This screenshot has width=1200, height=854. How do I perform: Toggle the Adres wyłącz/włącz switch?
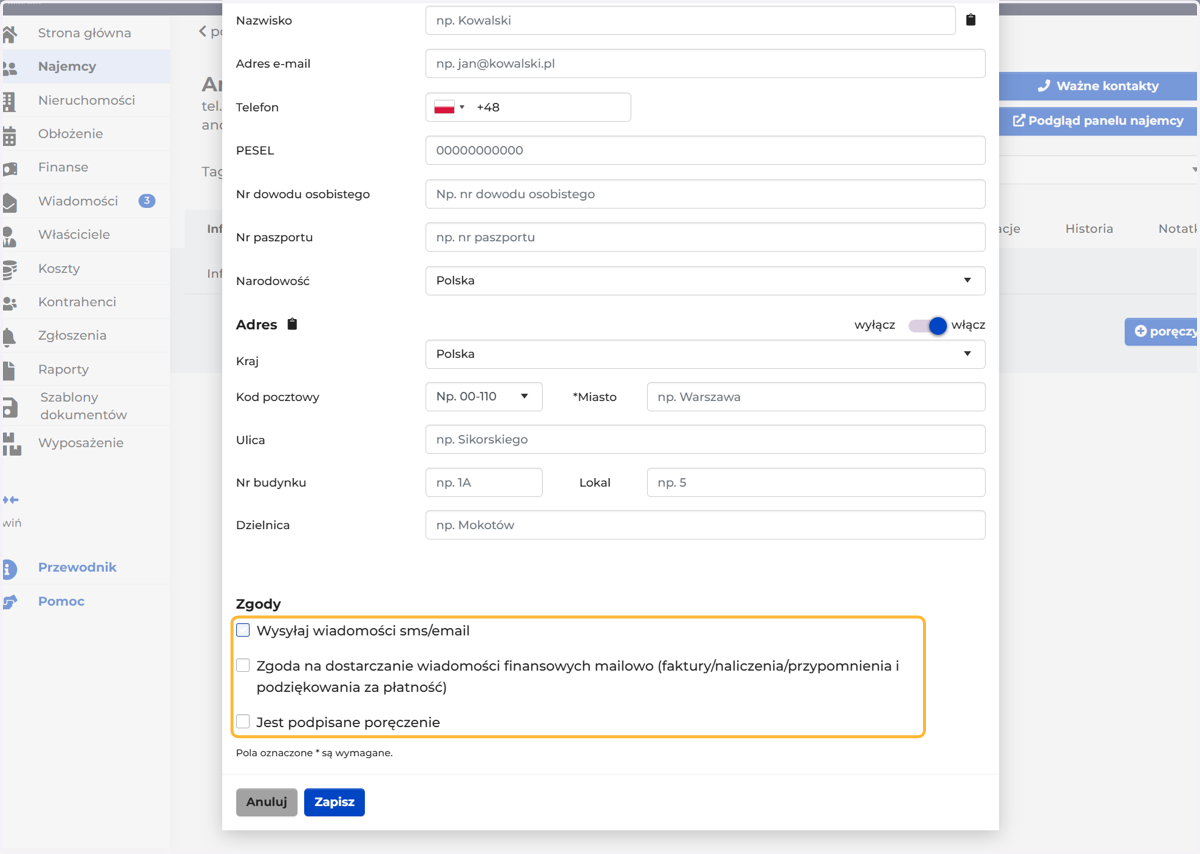click(x=927, y=325)
